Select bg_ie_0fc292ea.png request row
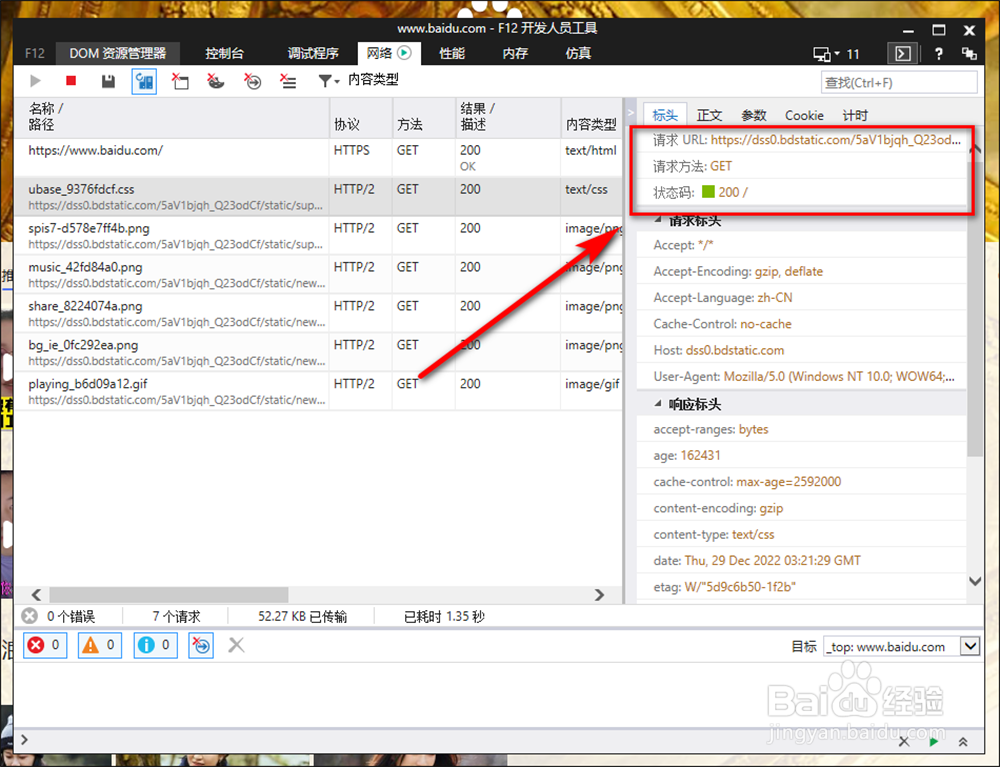Viewport: 1000px width, 767px height. (x=318, y=352)
